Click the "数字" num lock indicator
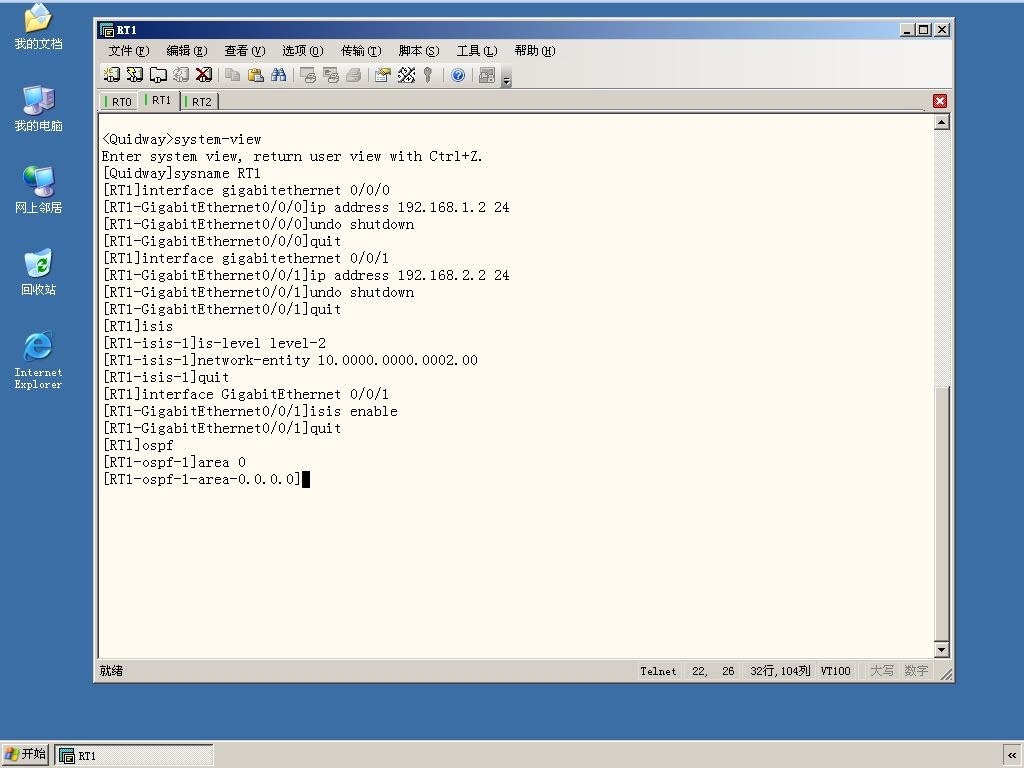Screen dimensions: 1024x768 coord(916,671)
